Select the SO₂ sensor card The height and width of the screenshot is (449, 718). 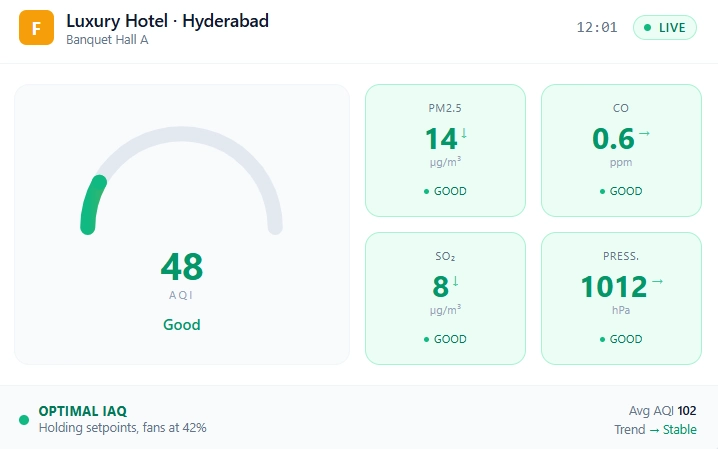click(x=445, y=298)
